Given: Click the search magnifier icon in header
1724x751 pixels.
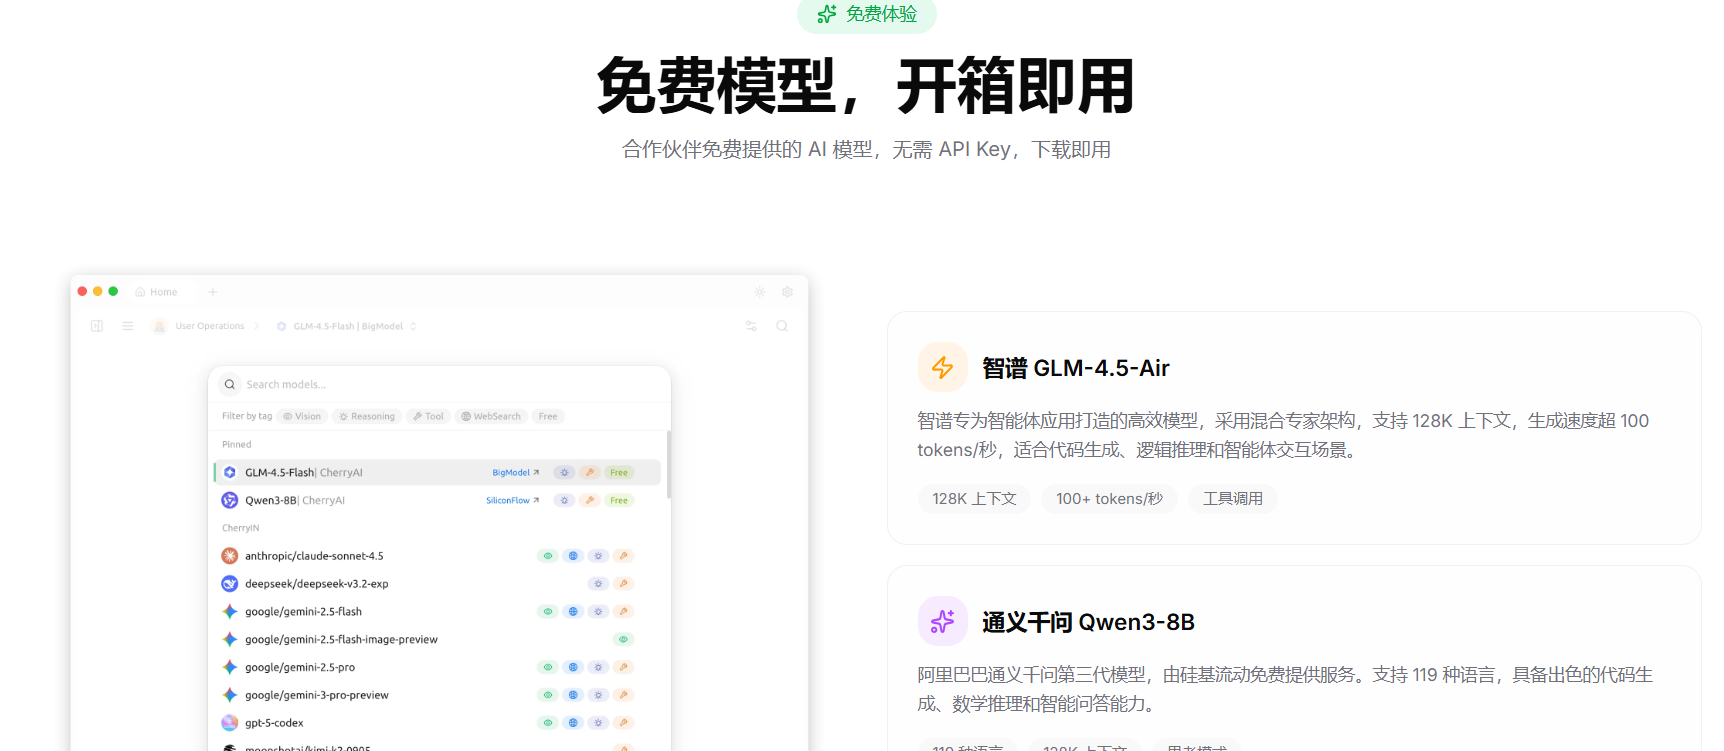Looking at the screenshot, I should point(782,326).
